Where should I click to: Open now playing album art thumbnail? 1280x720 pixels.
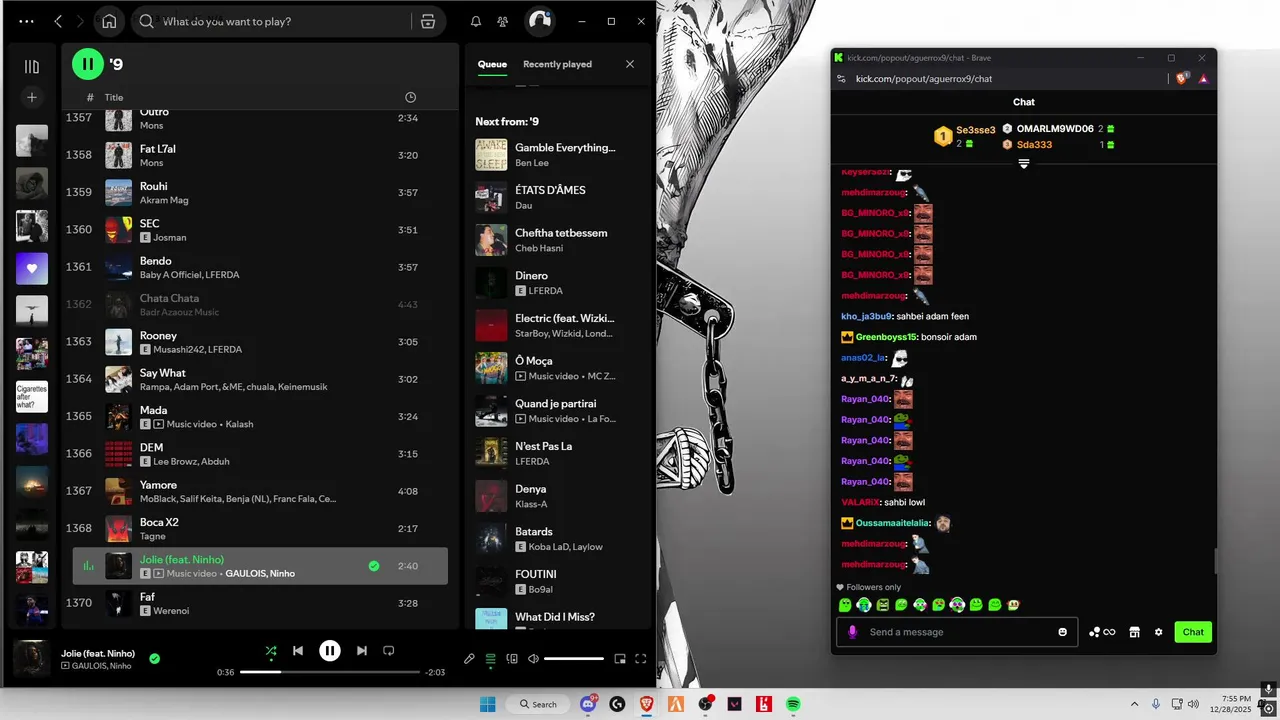[32, 659]
